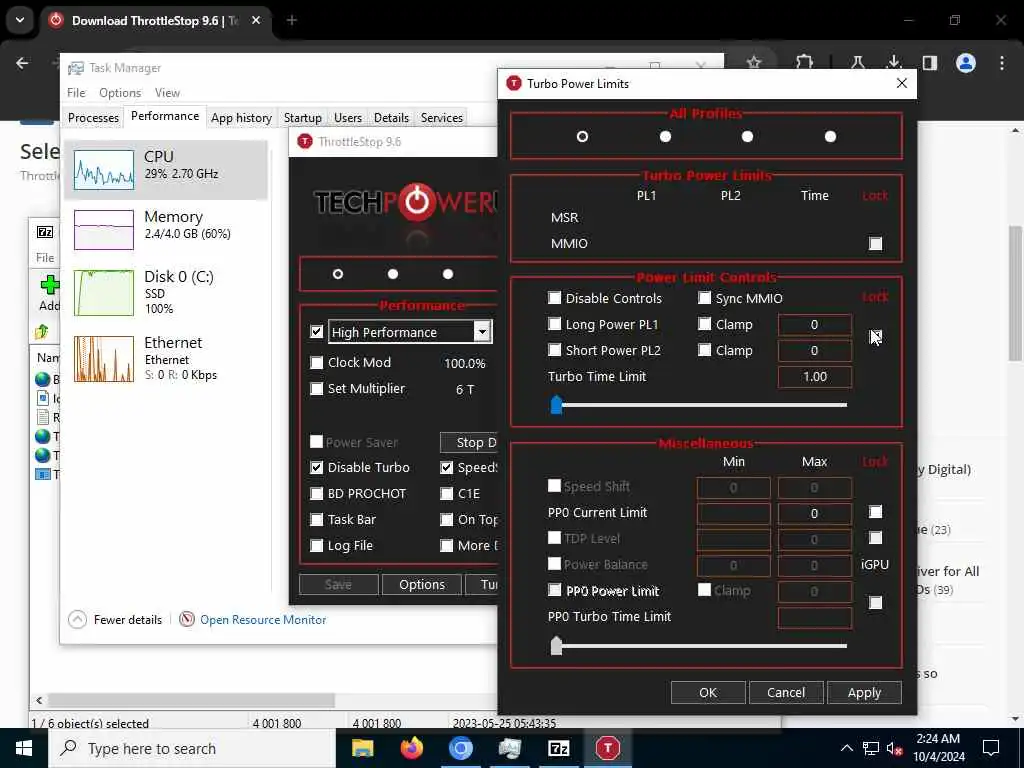Screen dimensions: 1024x768
Task: Enable C1E checkbox
Action: coord(447,494)
